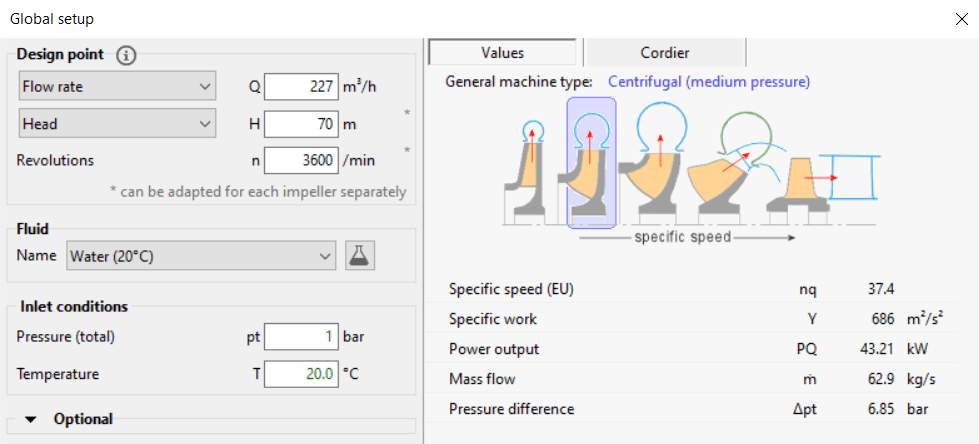Open the Flow rate dropdown
This screenshot has width=979, height=444.
pyautogui.click(x=117, y=87)
